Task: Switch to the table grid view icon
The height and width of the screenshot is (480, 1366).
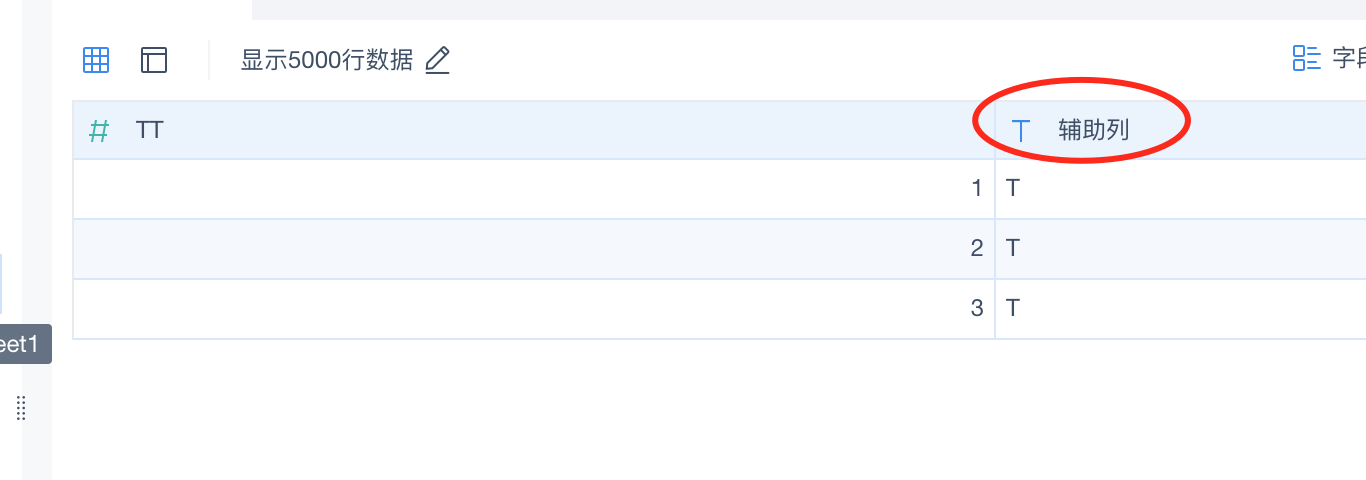Action: point(96,60)
